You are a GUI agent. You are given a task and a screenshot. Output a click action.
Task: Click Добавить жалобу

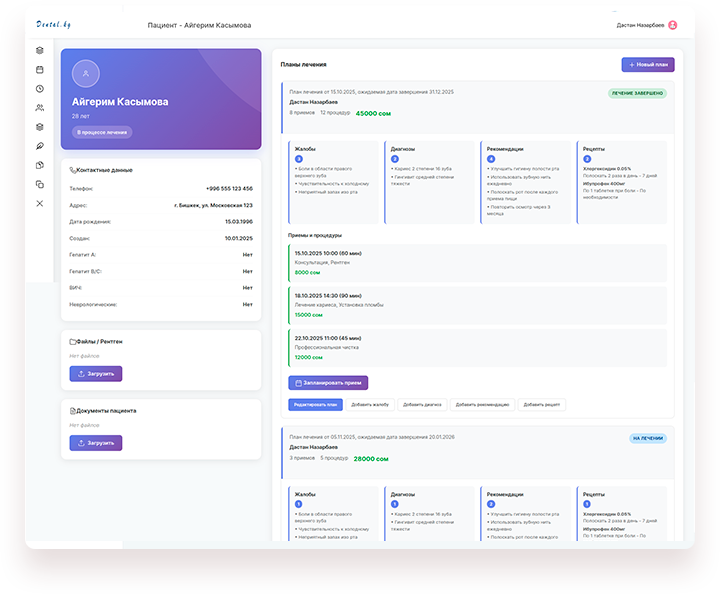click(370, 405)
